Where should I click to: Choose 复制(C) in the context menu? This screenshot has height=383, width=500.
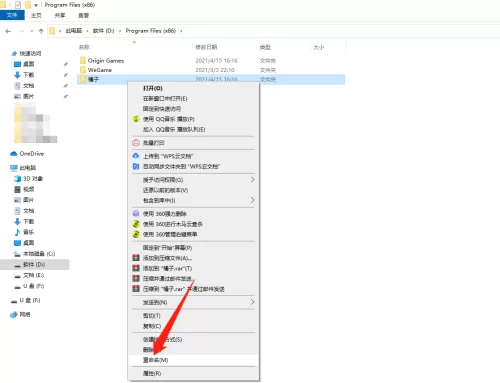(x=152, y=326)
